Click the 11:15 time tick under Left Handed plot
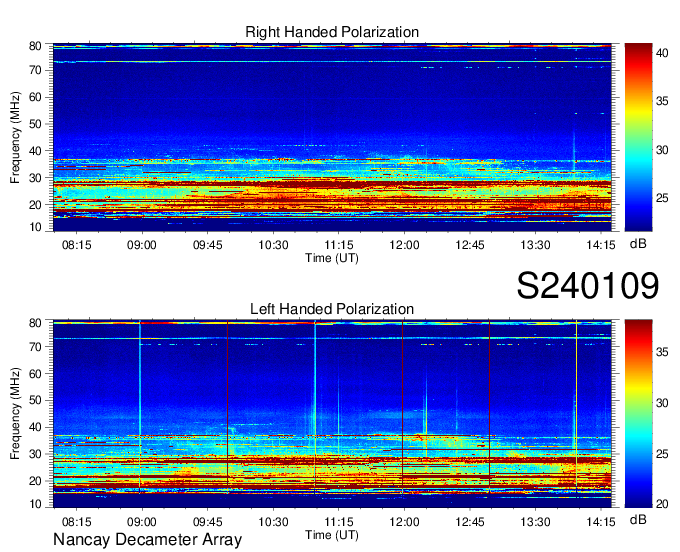680x552 pixels. tap(339, 522)
